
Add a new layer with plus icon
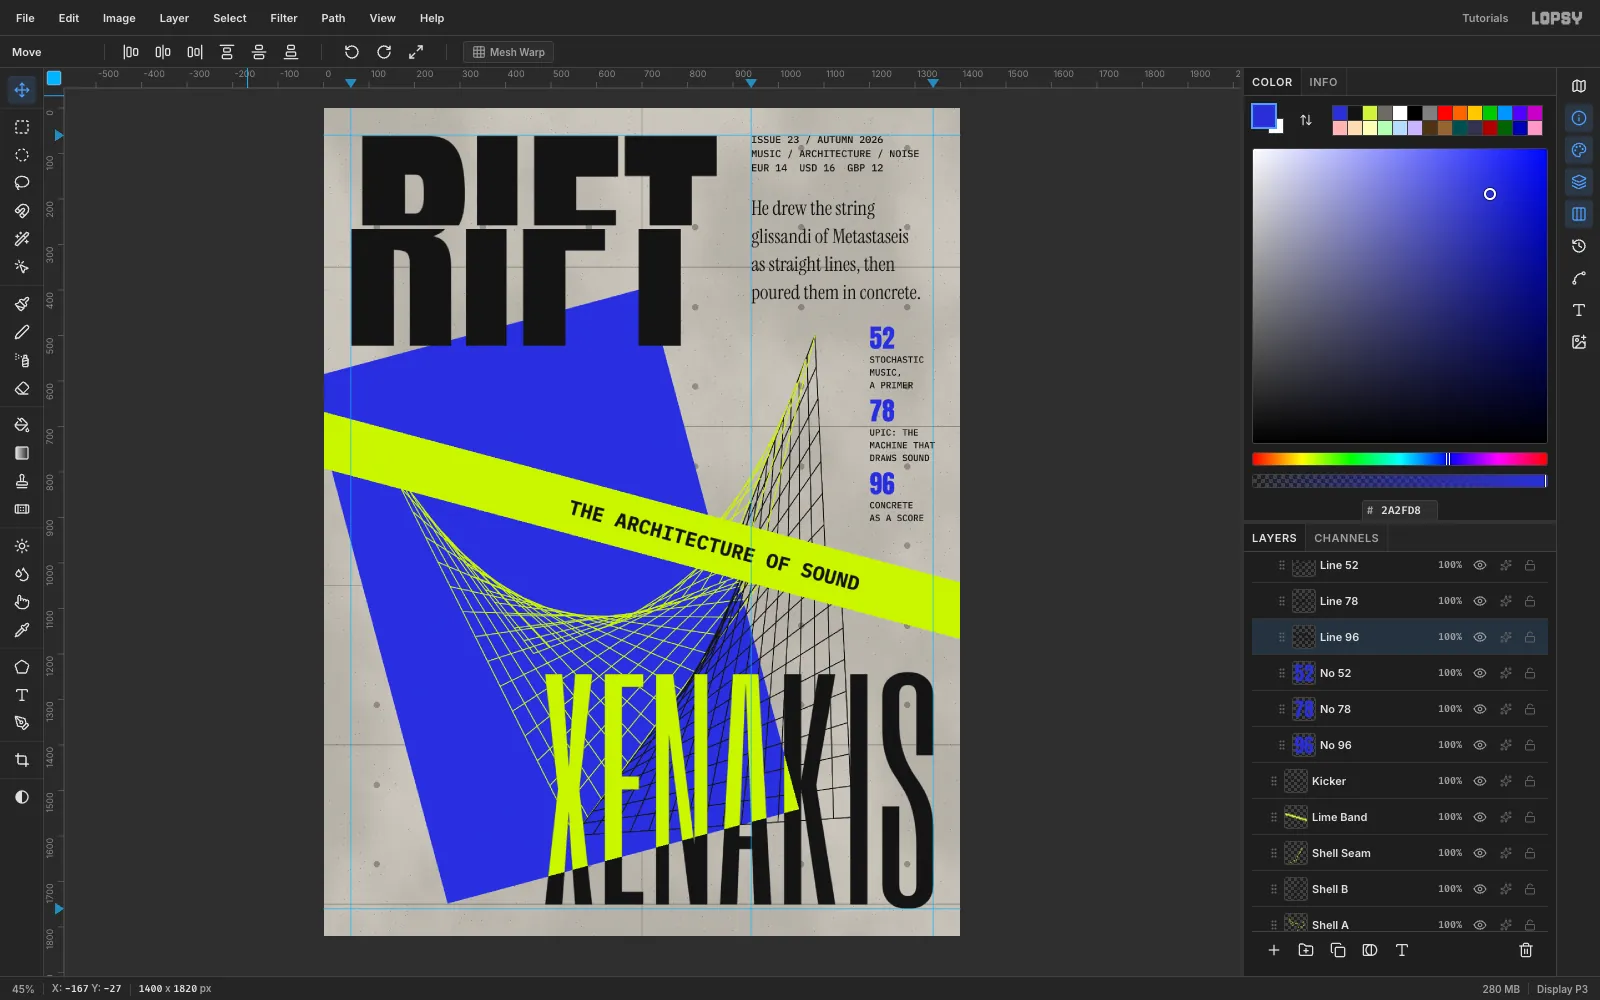(1274, 950)
